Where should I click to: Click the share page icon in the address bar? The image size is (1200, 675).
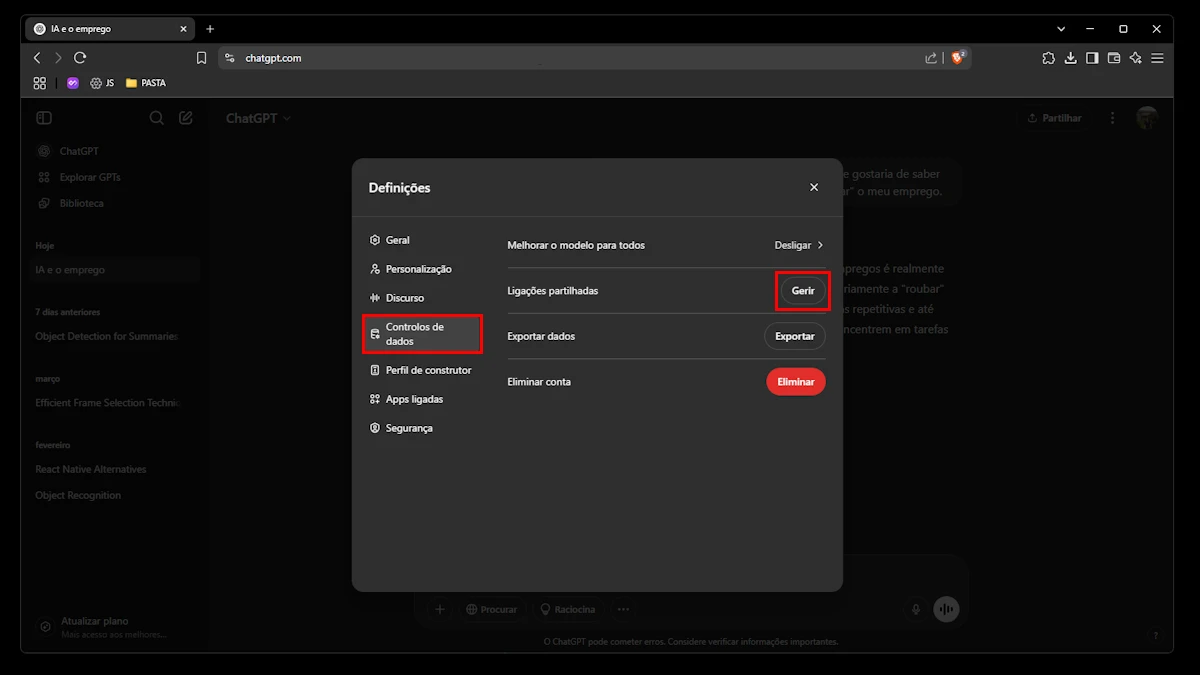931,58
